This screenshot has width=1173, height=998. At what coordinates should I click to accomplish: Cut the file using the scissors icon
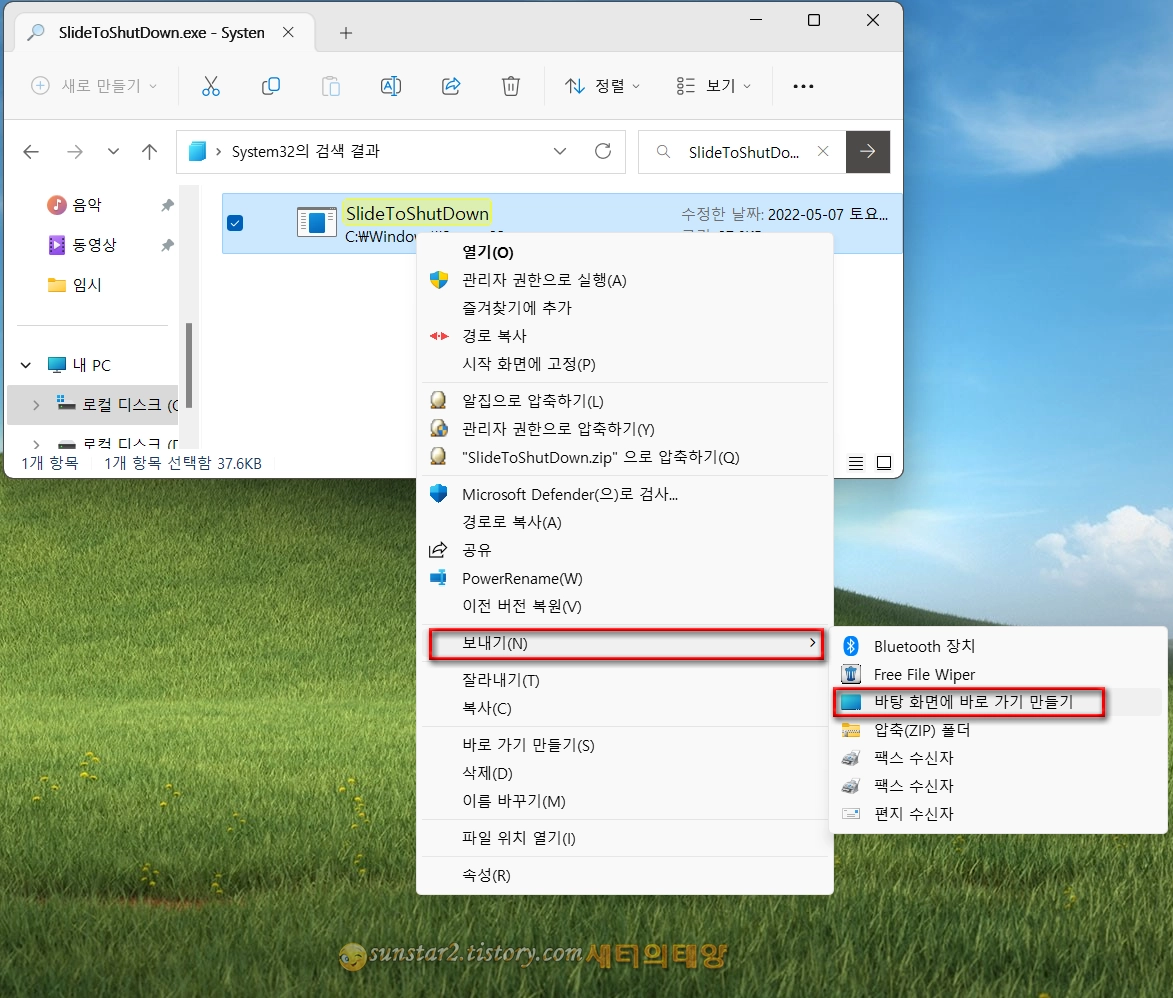click(x=211, y=86)
